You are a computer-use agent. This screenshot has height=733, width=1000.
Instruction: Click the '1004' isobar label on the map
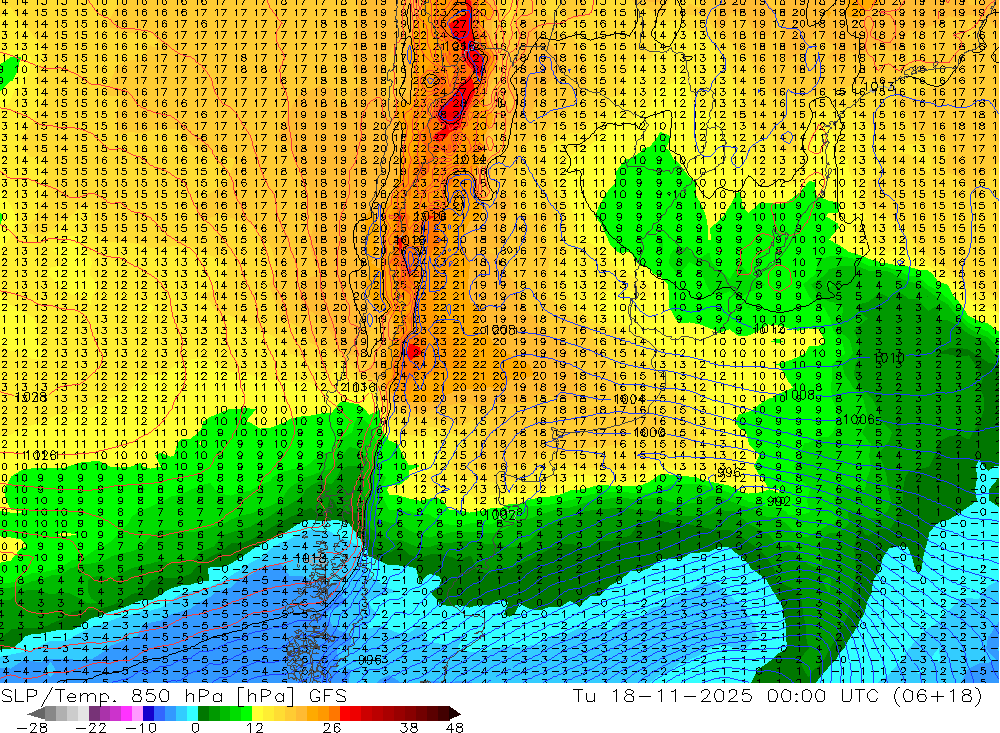(x=630, y=399)
